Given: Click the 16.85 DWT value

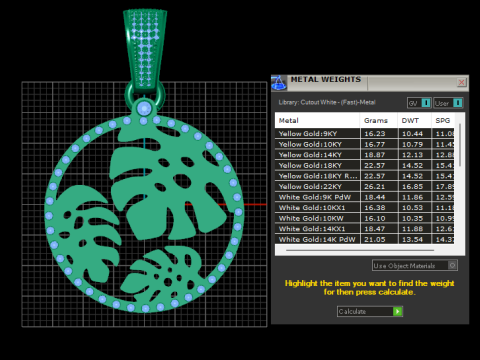Looking at the screenshot, I should click(412, 186).
